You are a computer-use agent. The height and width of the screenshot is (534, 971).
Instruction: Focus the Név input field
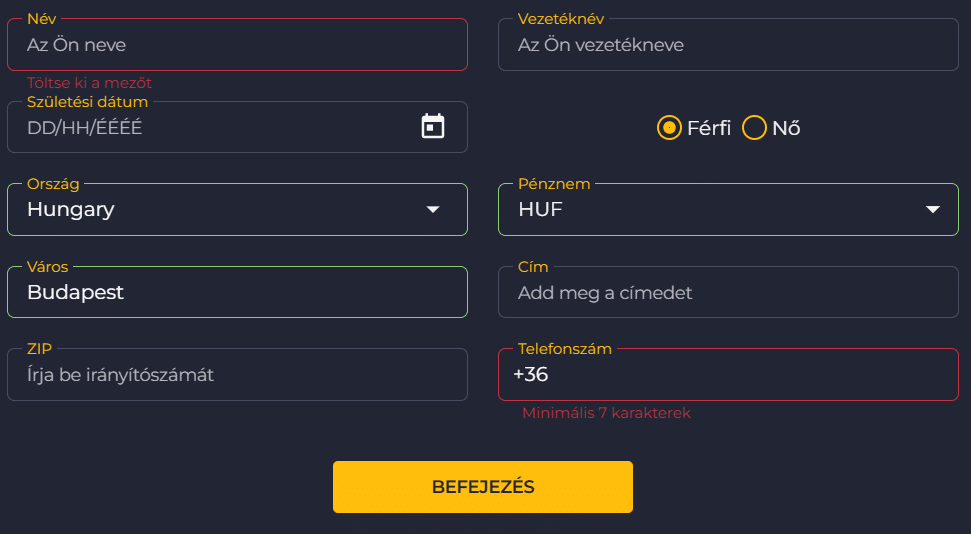(x=237, y=45)
